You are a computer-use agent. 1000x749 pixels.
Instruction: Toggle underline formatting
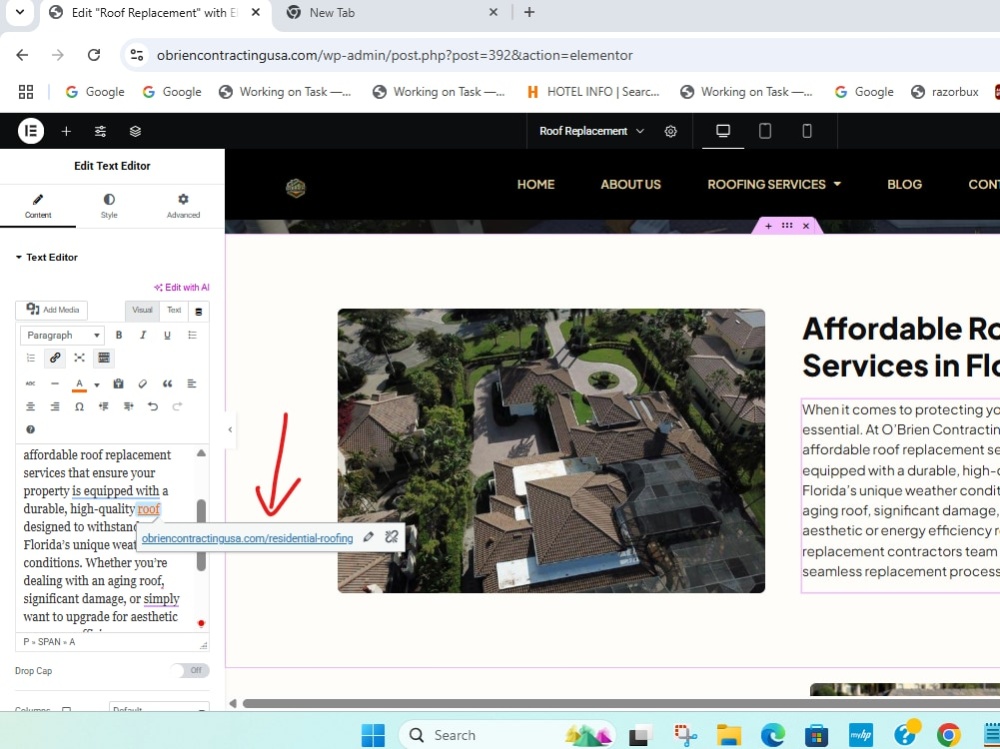(x=167, y=335)
